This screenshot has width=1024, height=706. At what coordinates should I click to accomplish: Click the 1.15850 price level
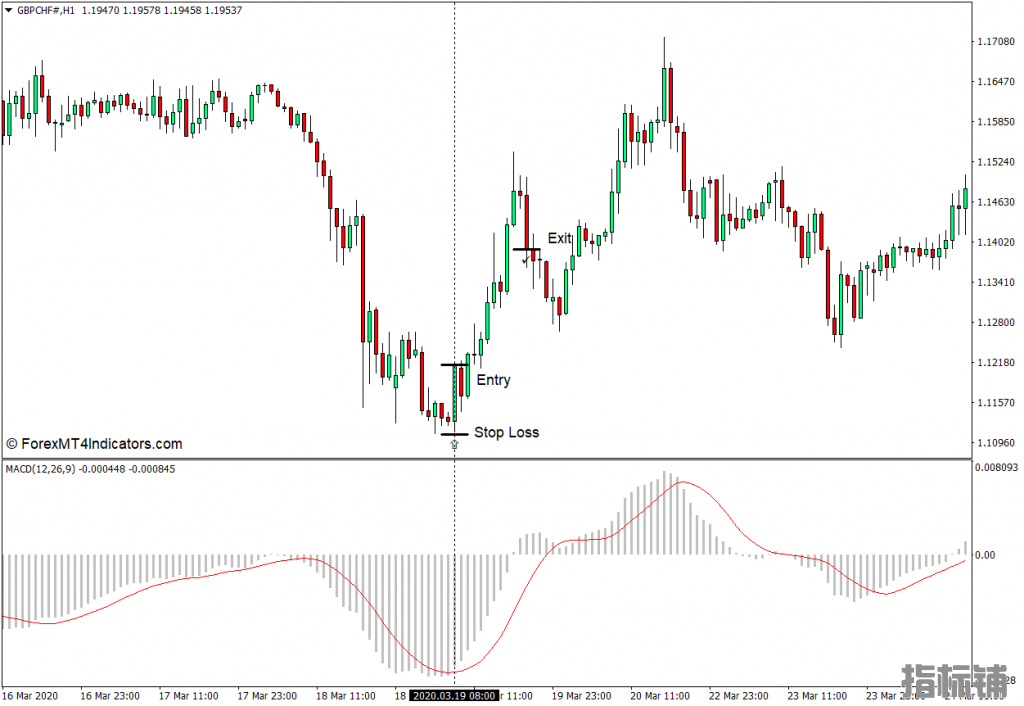click(x=996, y=121)
